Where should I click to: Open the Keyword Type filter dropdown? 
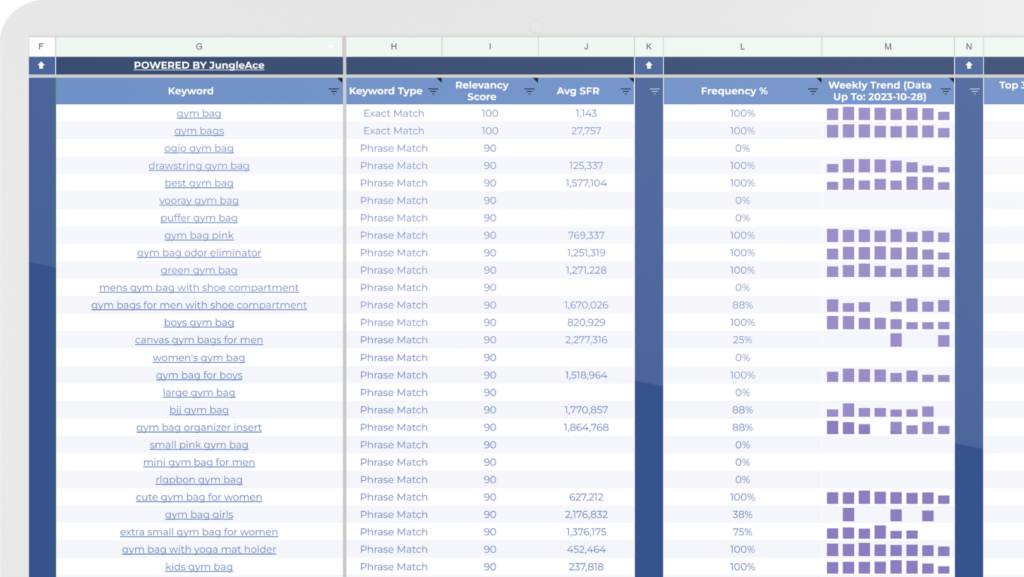433,91
